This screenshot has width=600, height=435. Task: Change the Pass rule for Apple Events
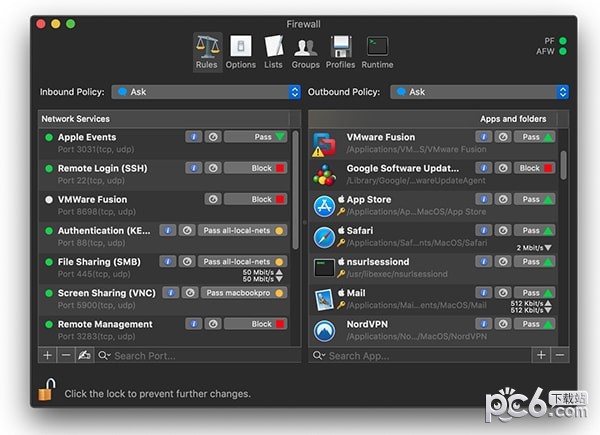(x=256, y=137)
